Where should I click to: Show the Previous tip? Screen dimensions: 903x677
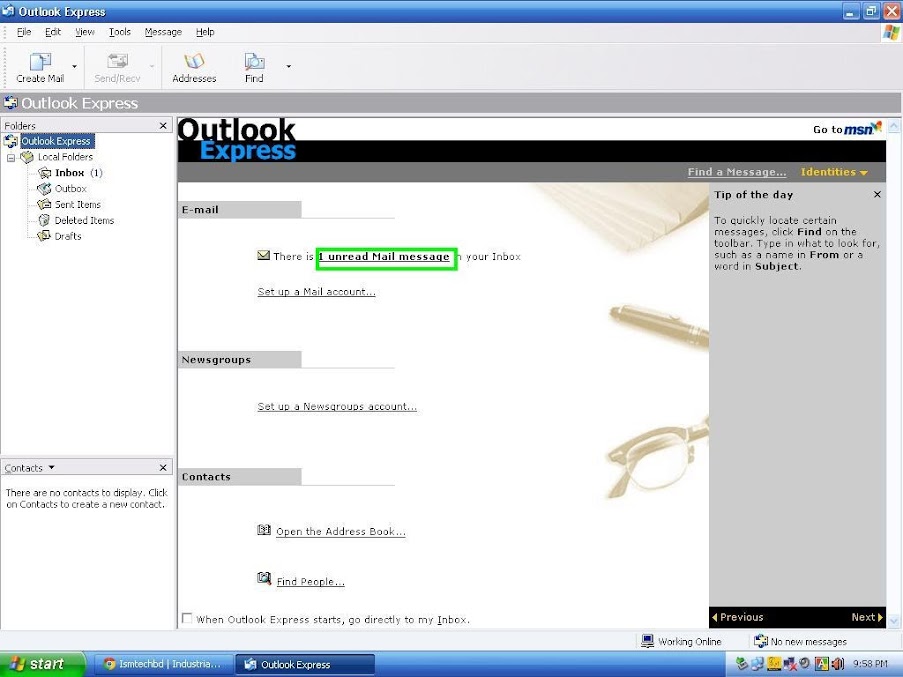pos(738,617)
